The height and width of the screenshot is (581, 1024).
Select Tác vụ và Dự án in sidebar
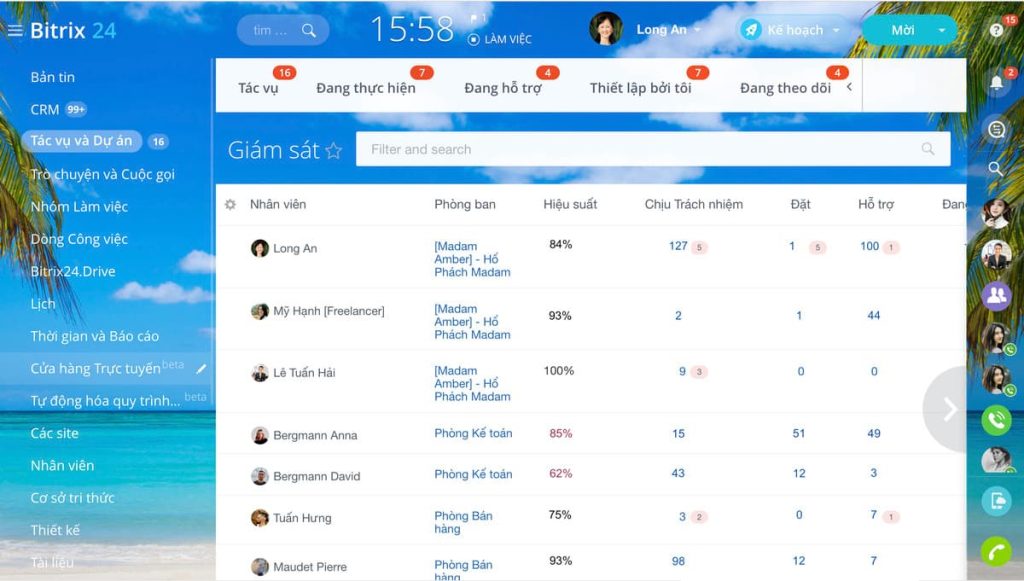tap(81, 141)
